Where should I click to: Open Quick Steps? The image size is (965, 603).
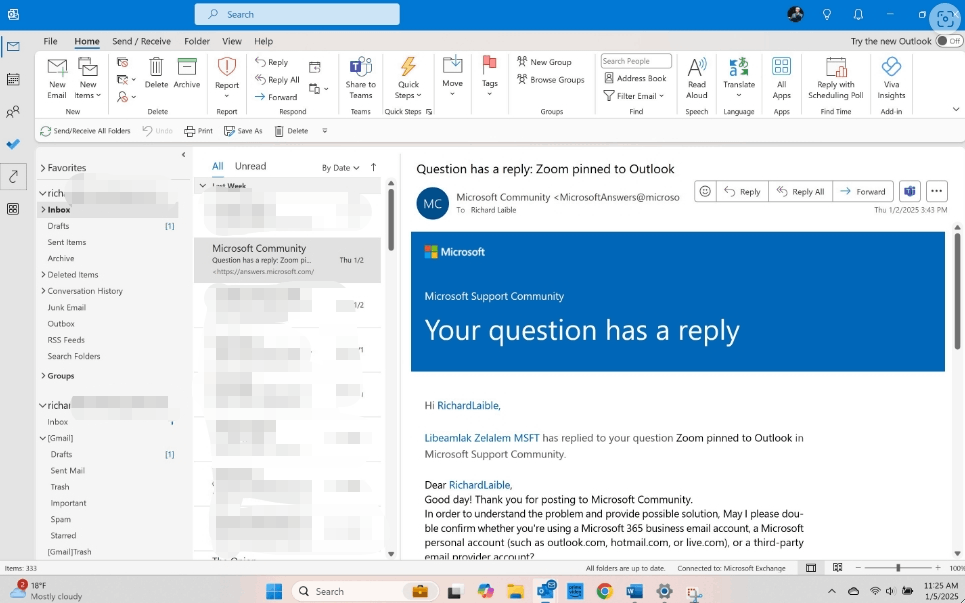pyautogui.click(x=408, y=78)
